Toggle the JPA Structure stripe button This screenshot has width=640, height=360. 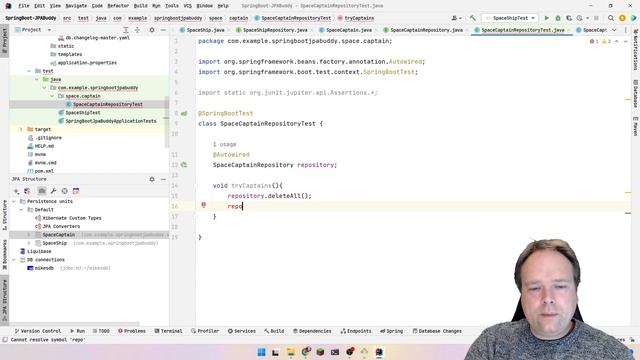coord(4,300)
